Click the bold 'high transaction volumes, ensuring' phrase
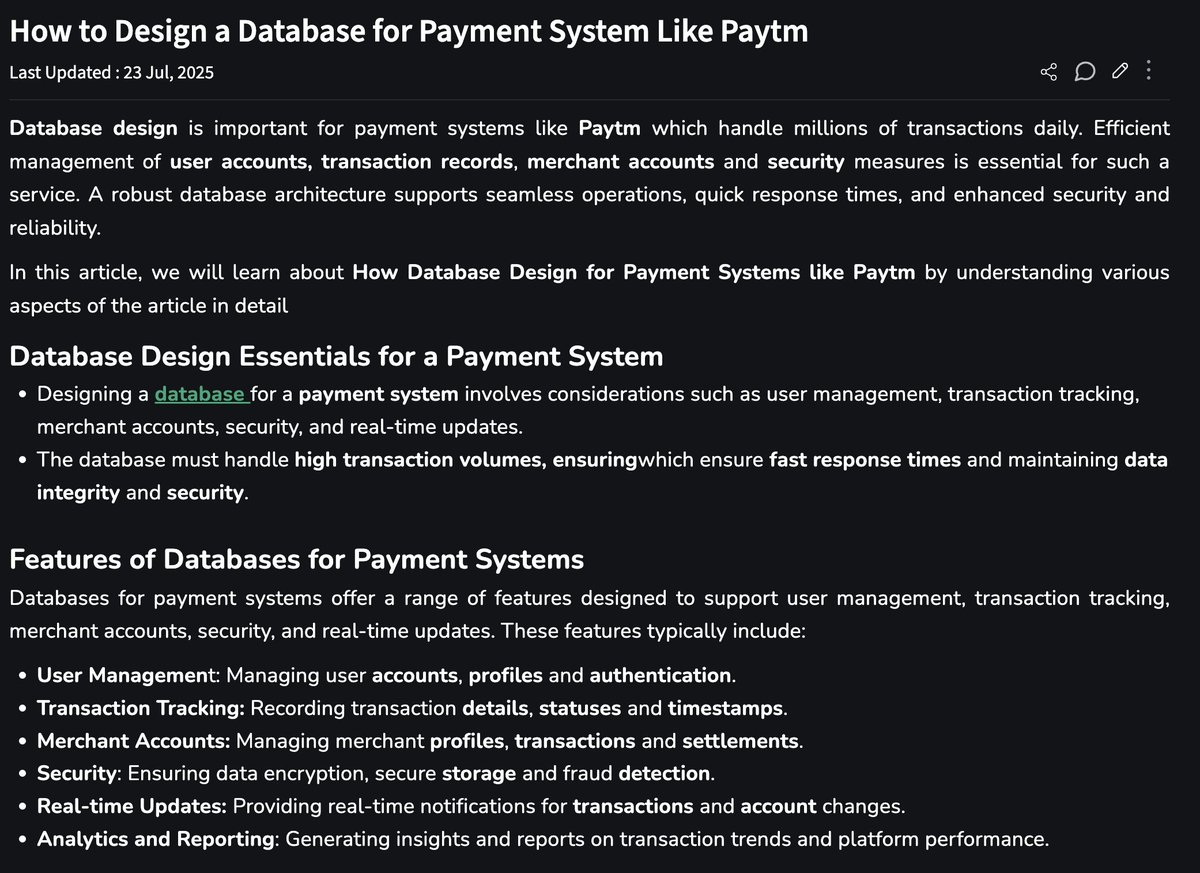1200x873 pixels. point(466,460)
